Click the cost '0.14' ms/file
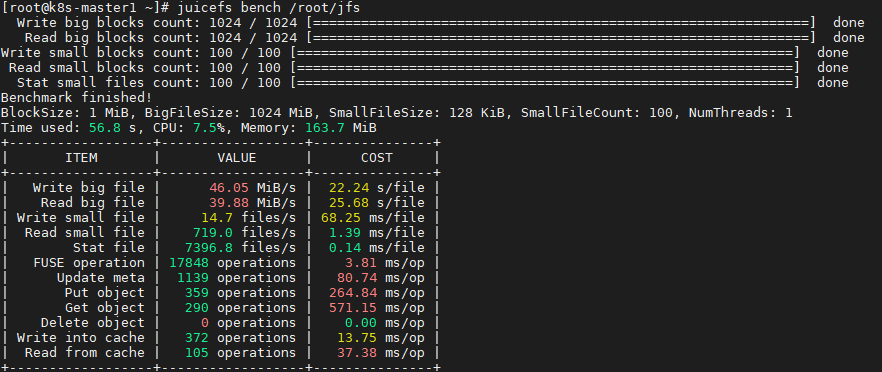 (x=345, y=248)
